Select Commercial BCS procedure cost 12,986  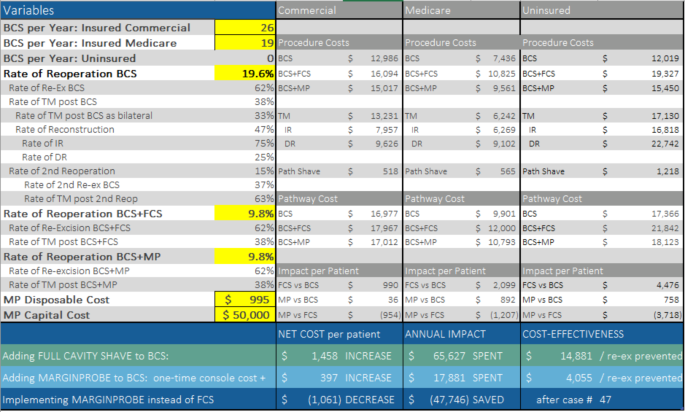coord(384,58)
